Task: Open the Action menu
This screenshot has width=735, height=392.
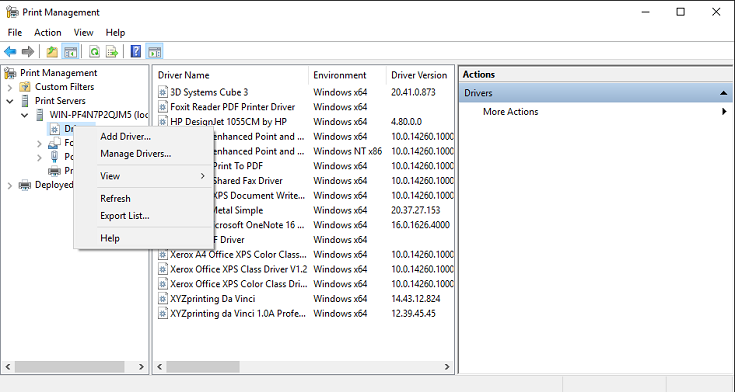Action: pyautogui.click(x=47, y=32)
